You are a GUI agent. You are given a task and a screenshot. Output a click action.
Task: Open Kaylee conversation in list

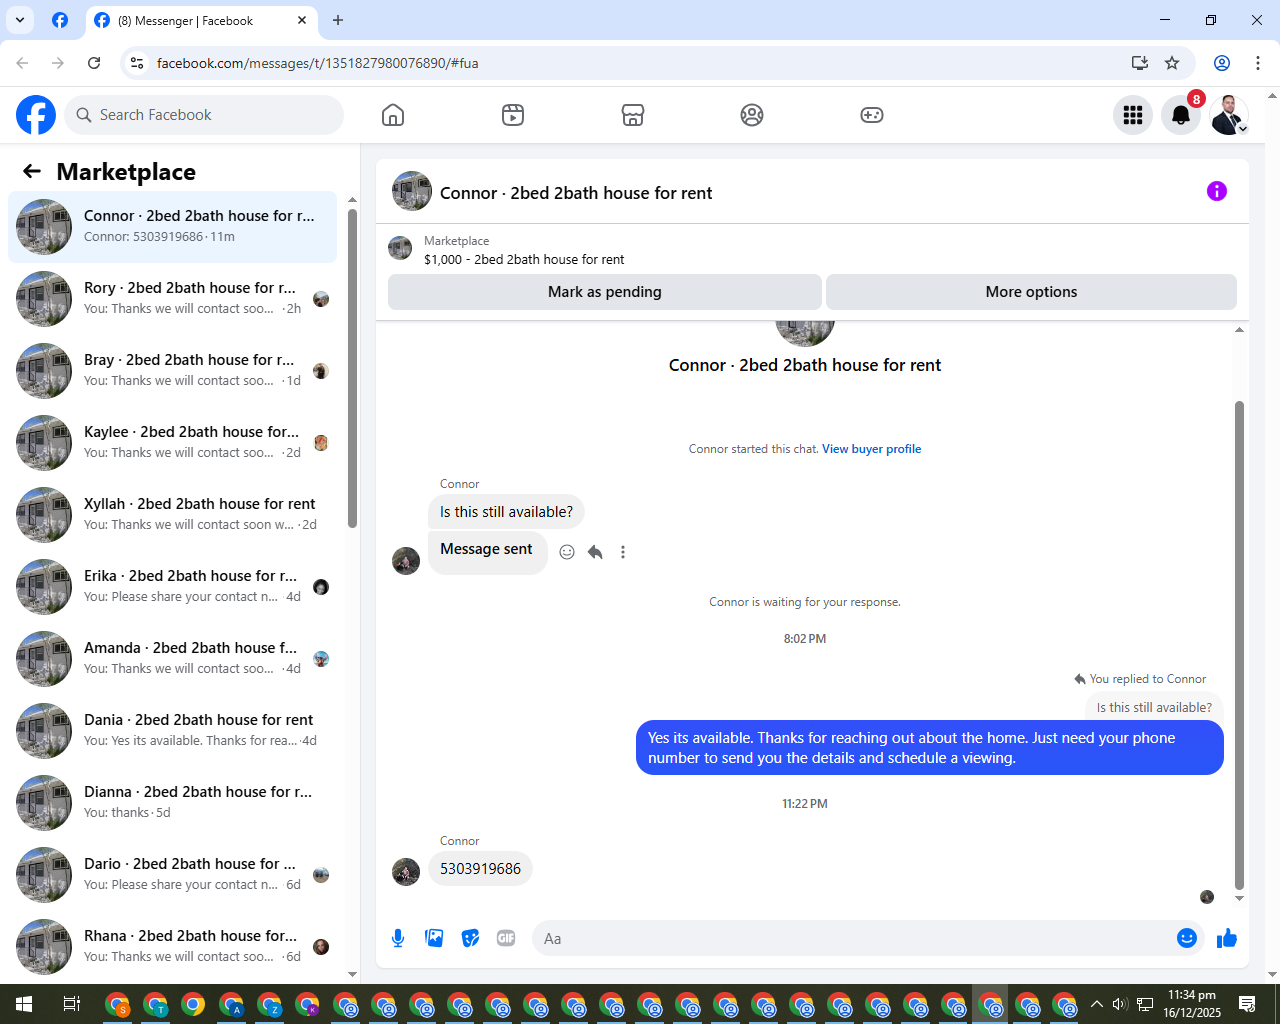[x=172, y=443]
